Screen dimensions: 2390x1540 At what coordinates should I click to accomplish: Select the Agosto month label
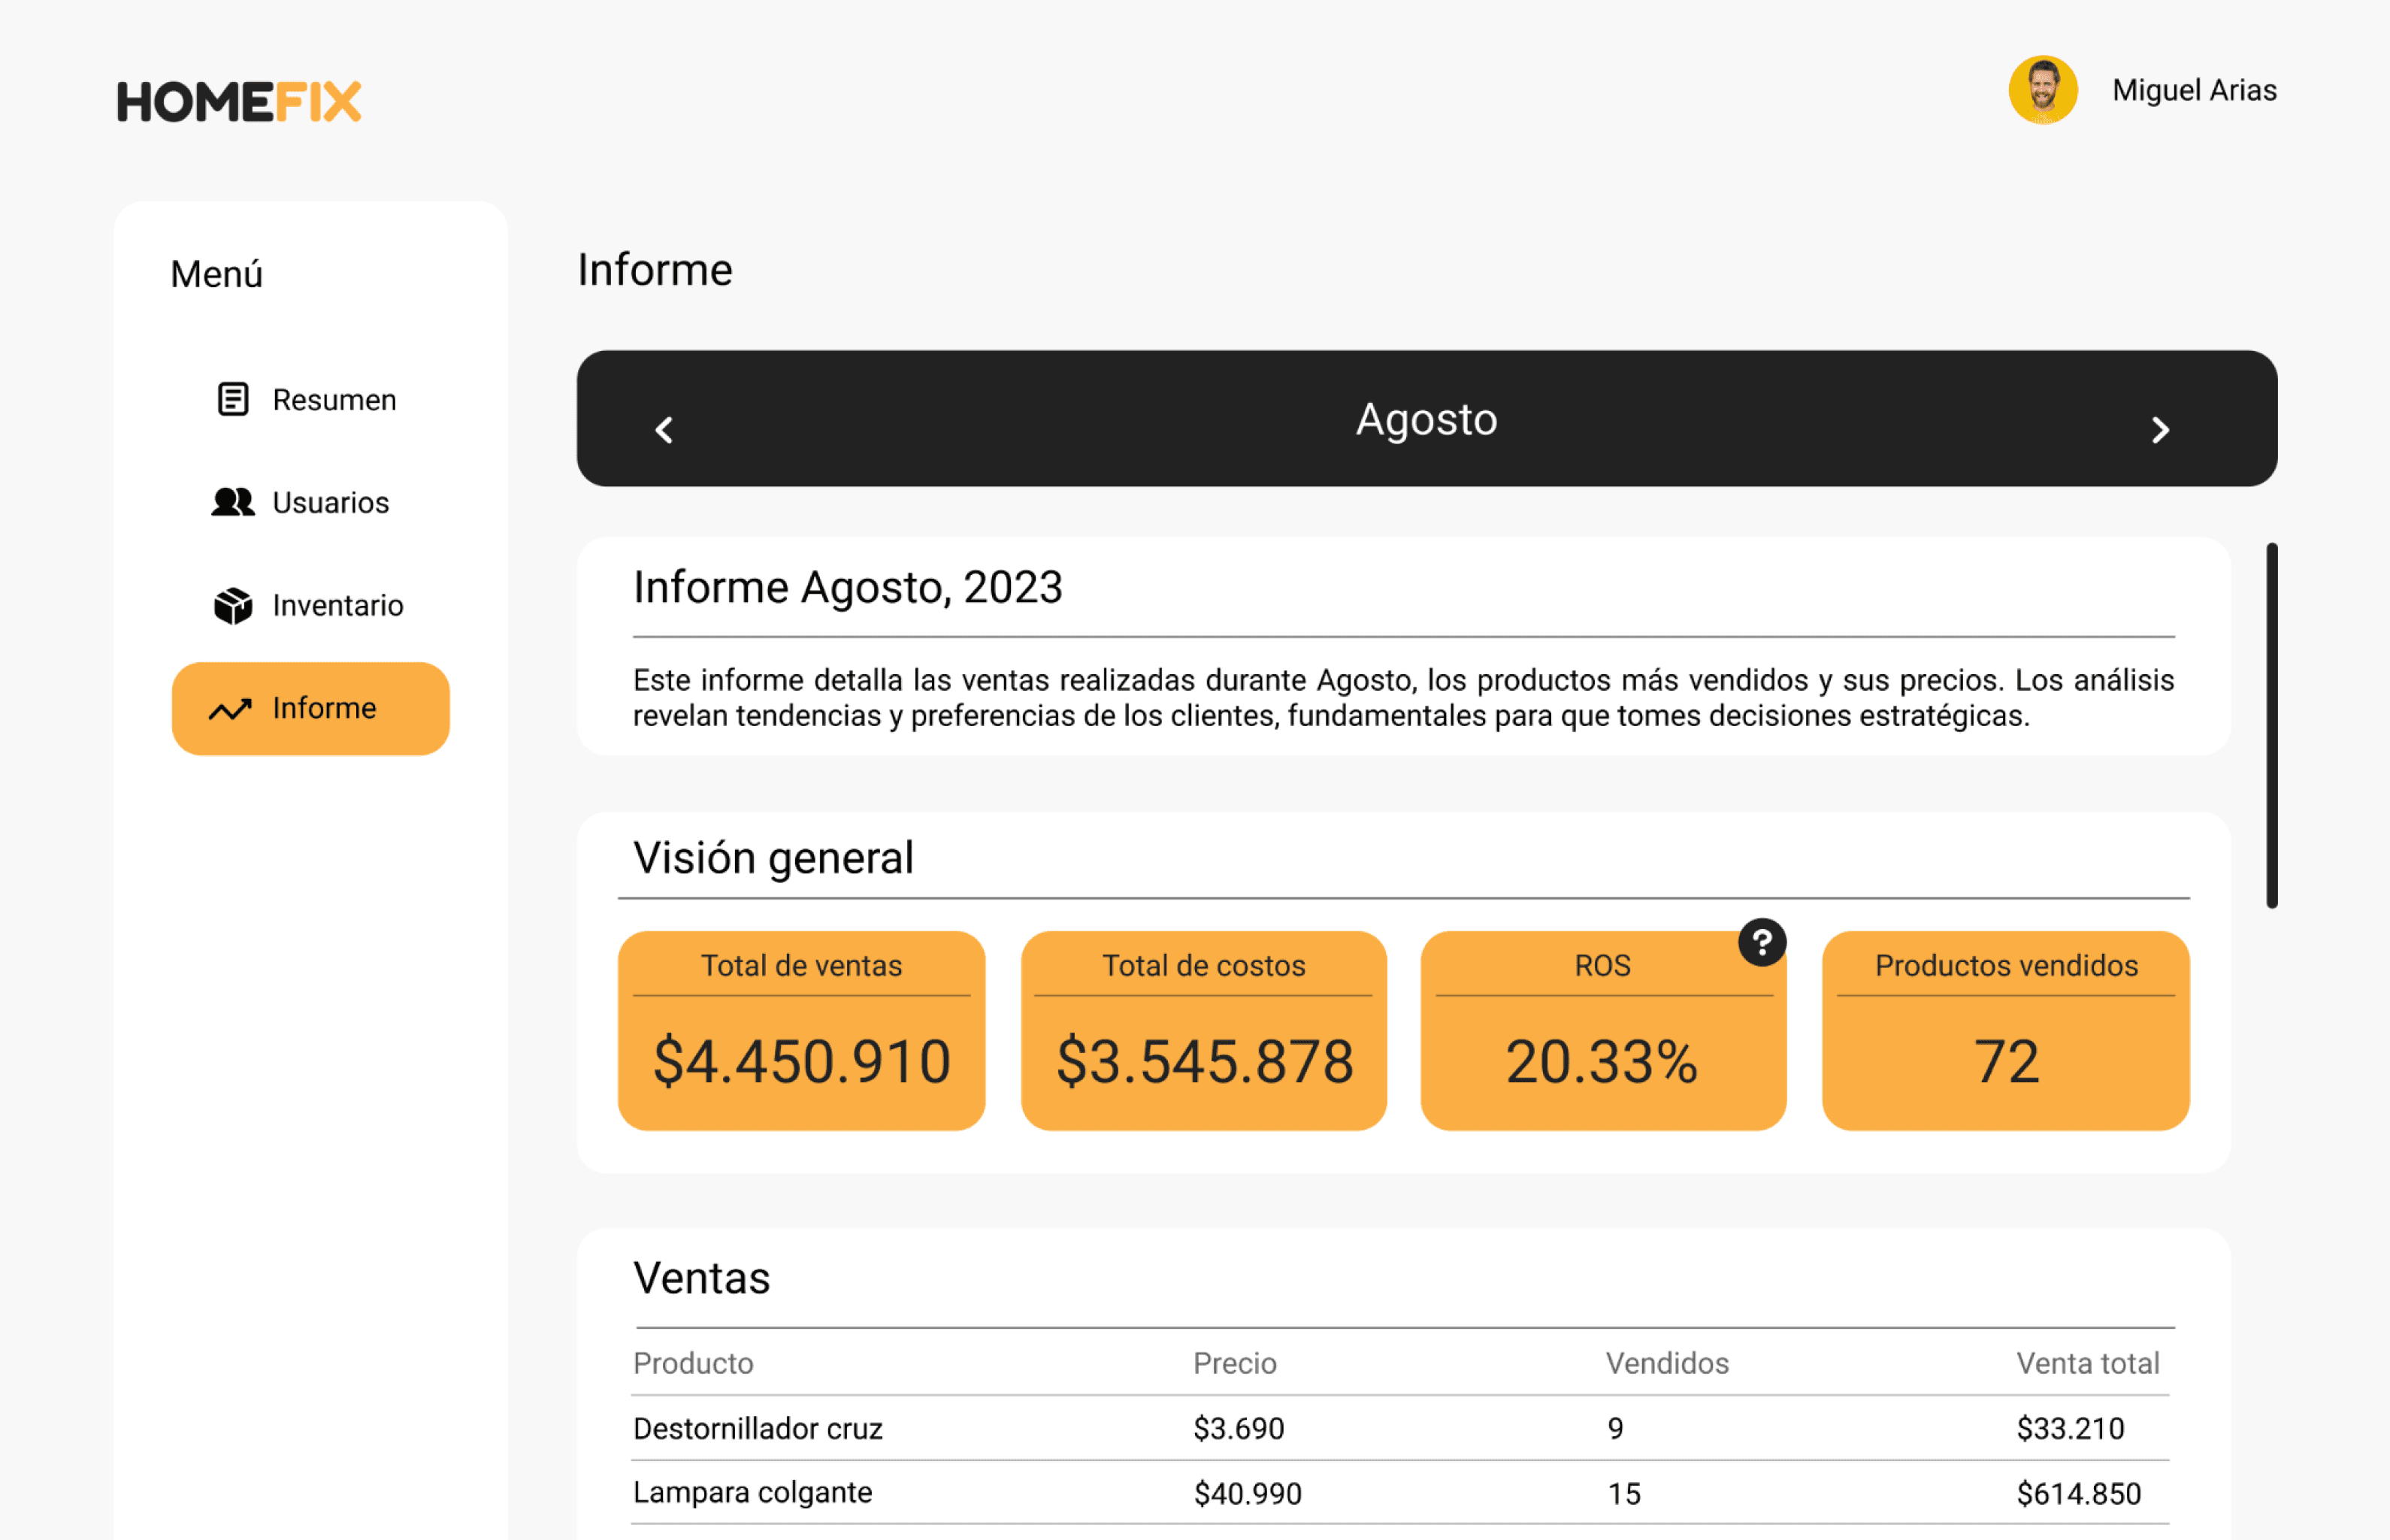[1426, 419]
